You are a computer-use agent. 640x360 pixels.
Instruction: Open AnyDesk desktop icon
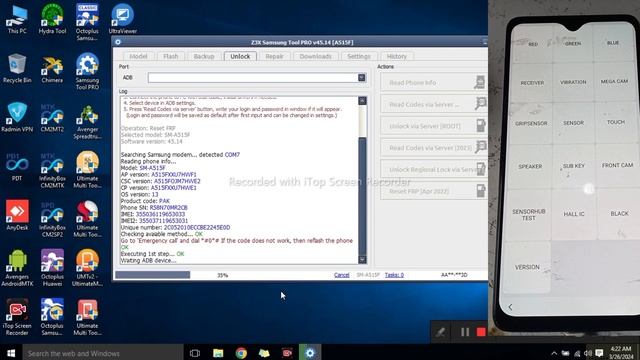pos(17,216)
